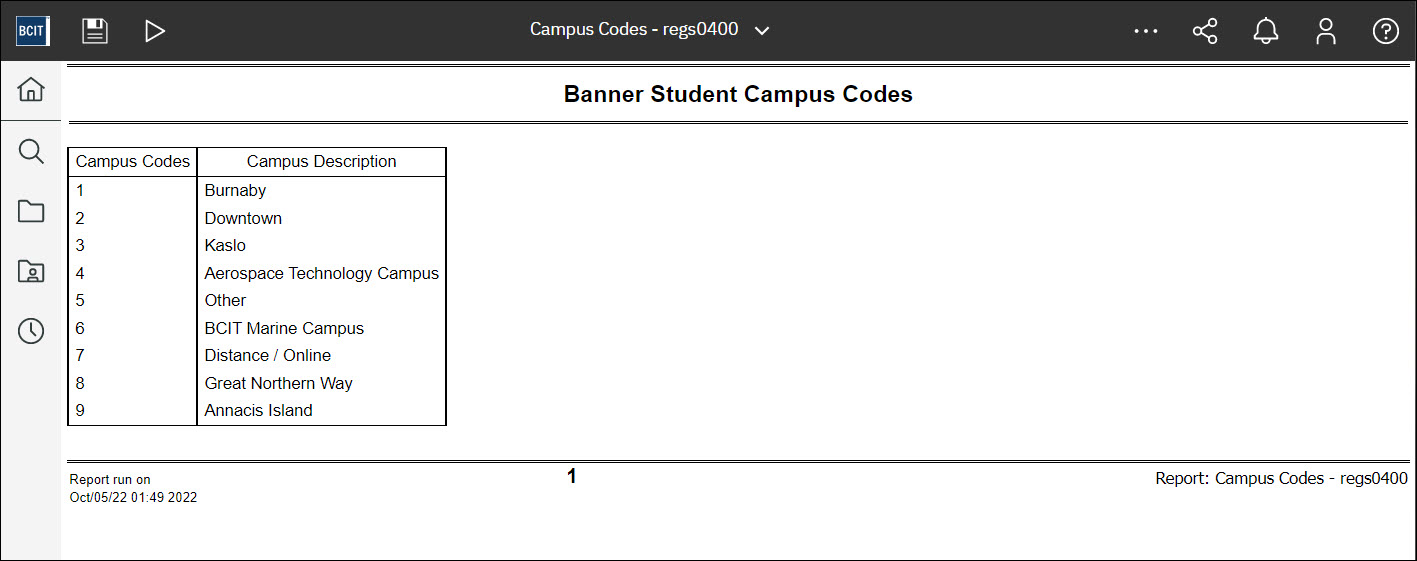Select the Annacis Island cell
This screenshot has width=1417, height=561.
click(322, 410)
